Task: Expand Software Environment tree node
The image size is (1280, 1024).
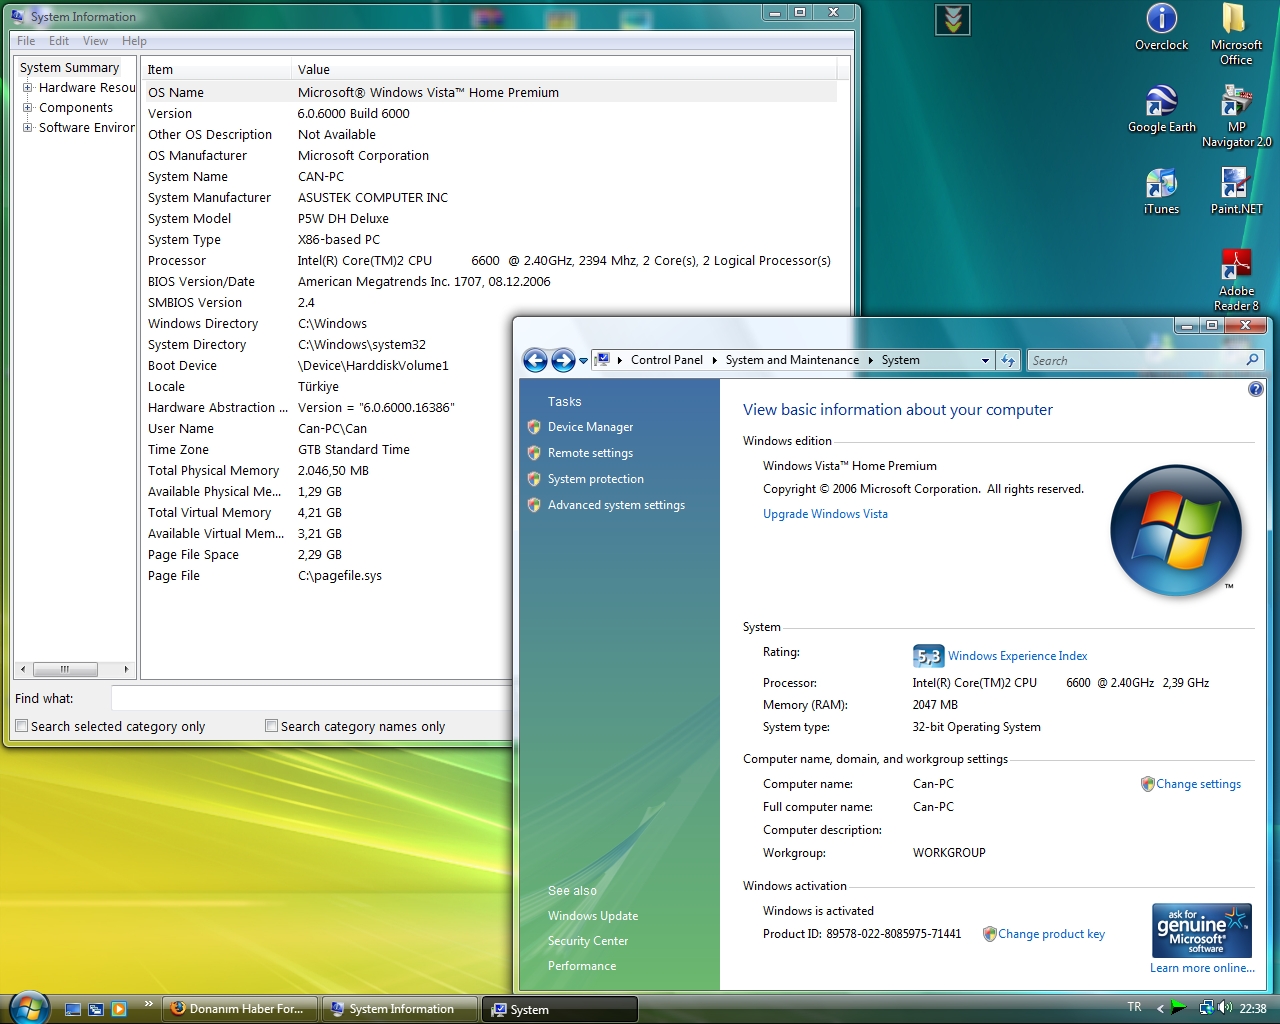Action: click(28, 128)
